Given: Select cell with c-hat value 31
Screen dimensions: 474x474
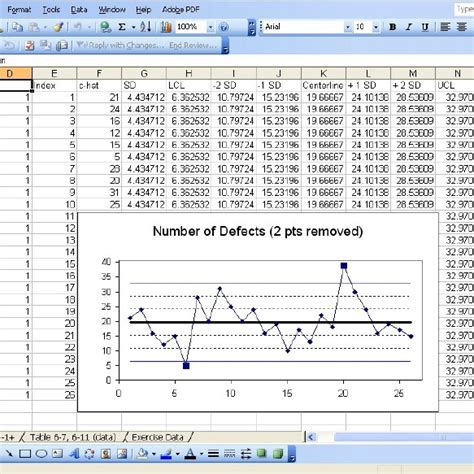Looking at the screenshot, I should 99,193.
